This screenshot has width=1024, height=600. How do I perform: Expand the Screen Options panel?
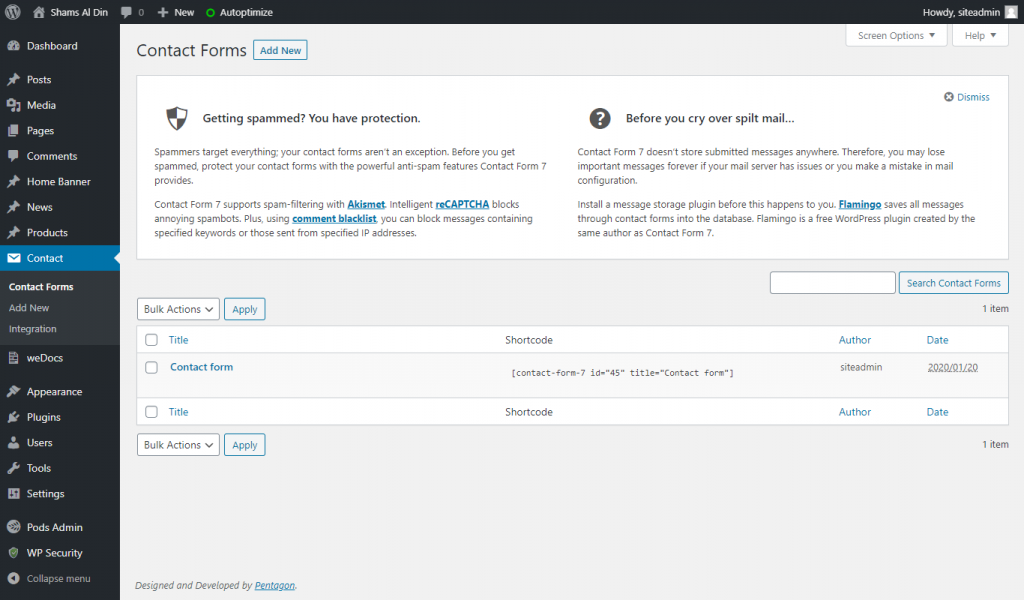pos(896,35)
